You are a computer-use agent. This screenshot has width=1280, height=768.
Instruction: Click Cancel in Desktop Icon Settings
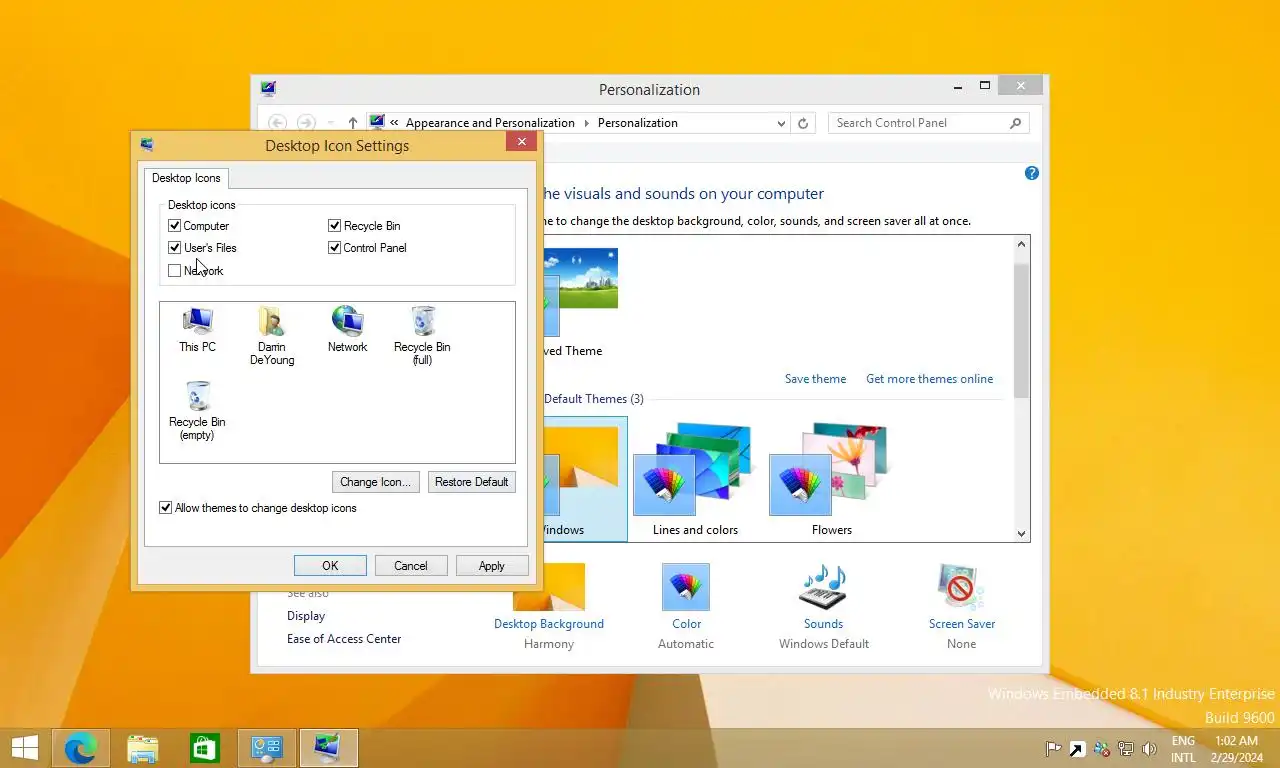point(411,566)
